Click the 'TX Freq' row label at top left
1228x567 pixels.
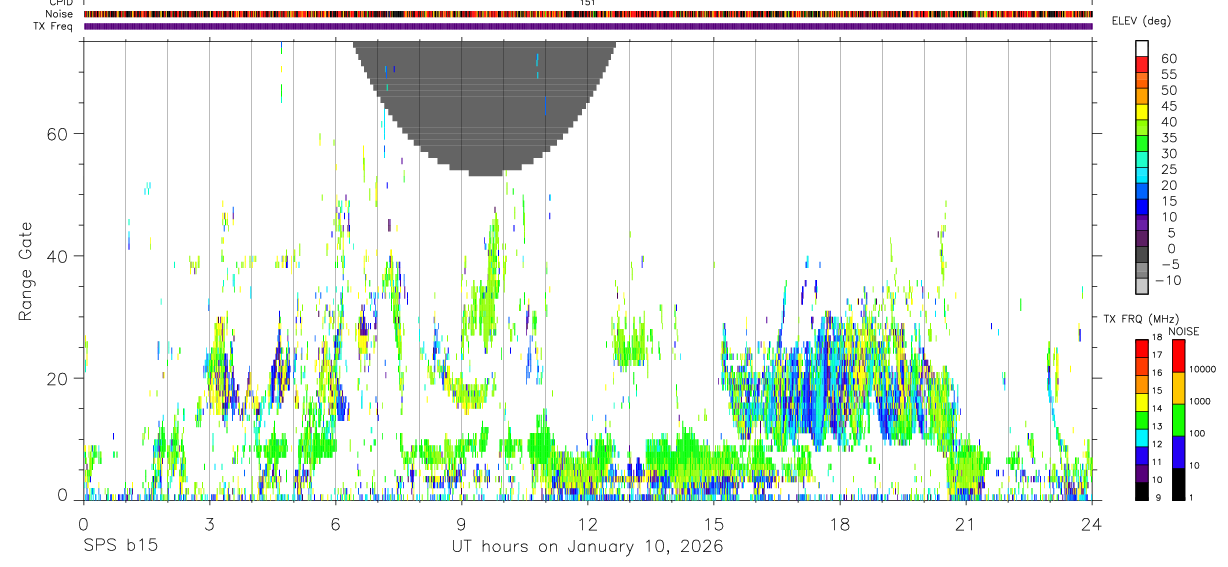(x=54, y=26)
